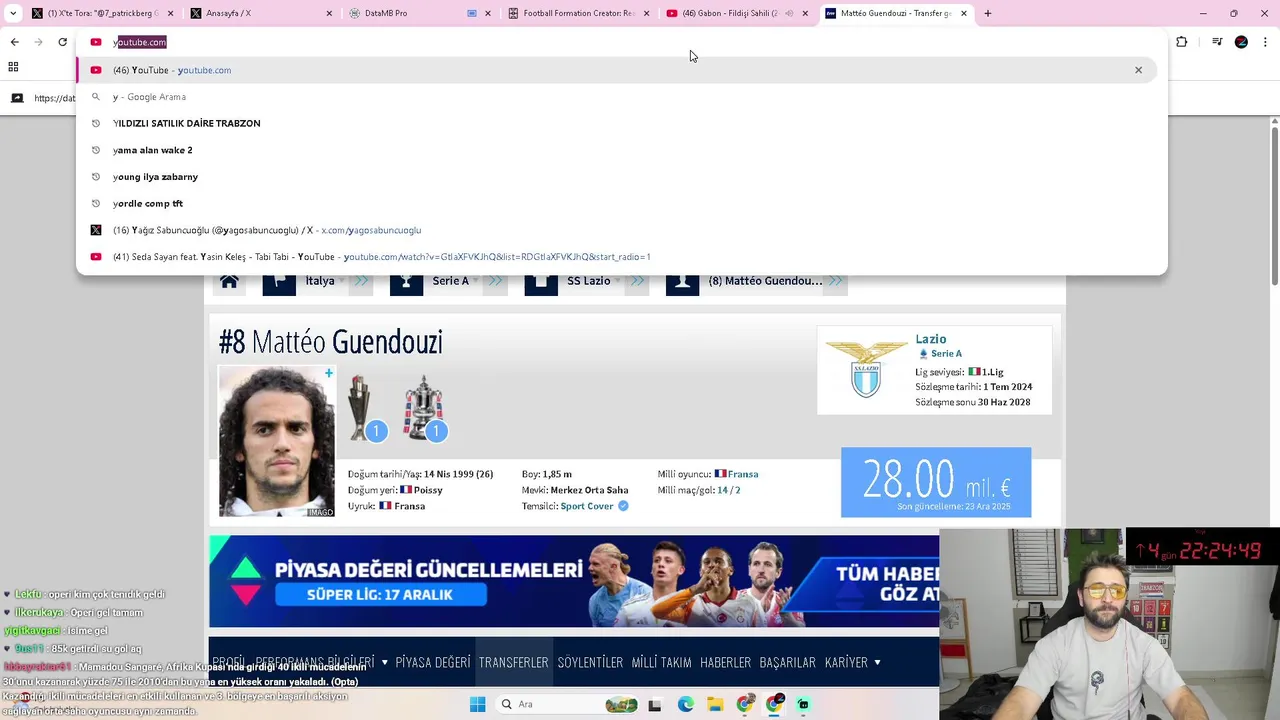Close the DataMB Pro tab
This screenshot has width=1280, height=720.
coord(488,13)
